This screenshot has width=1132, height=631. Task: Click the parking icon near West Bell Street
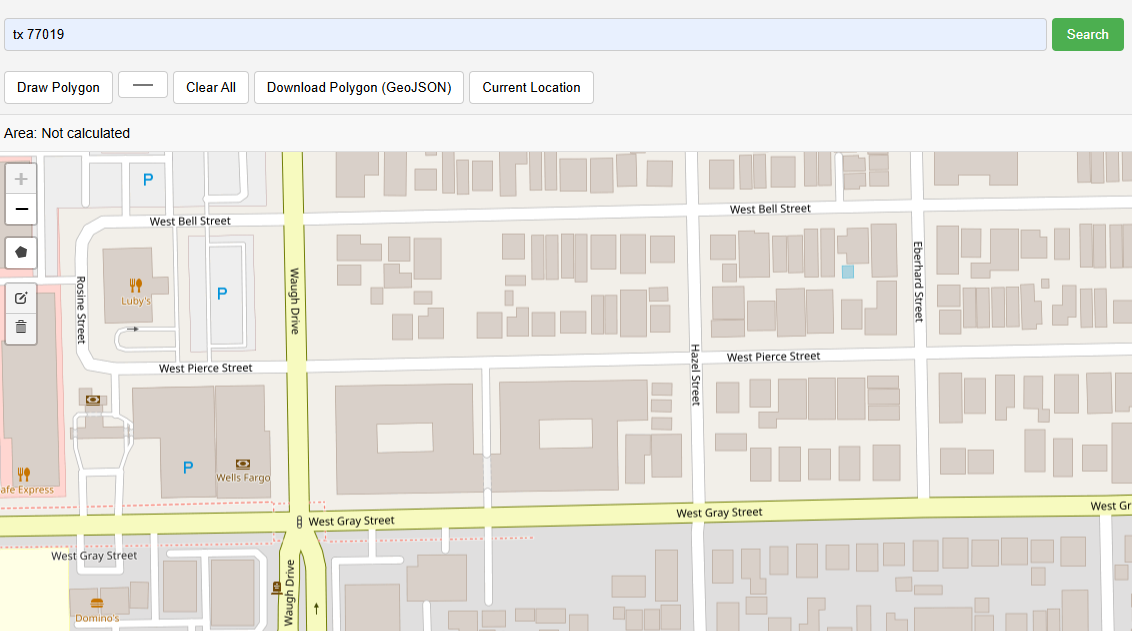147,180
